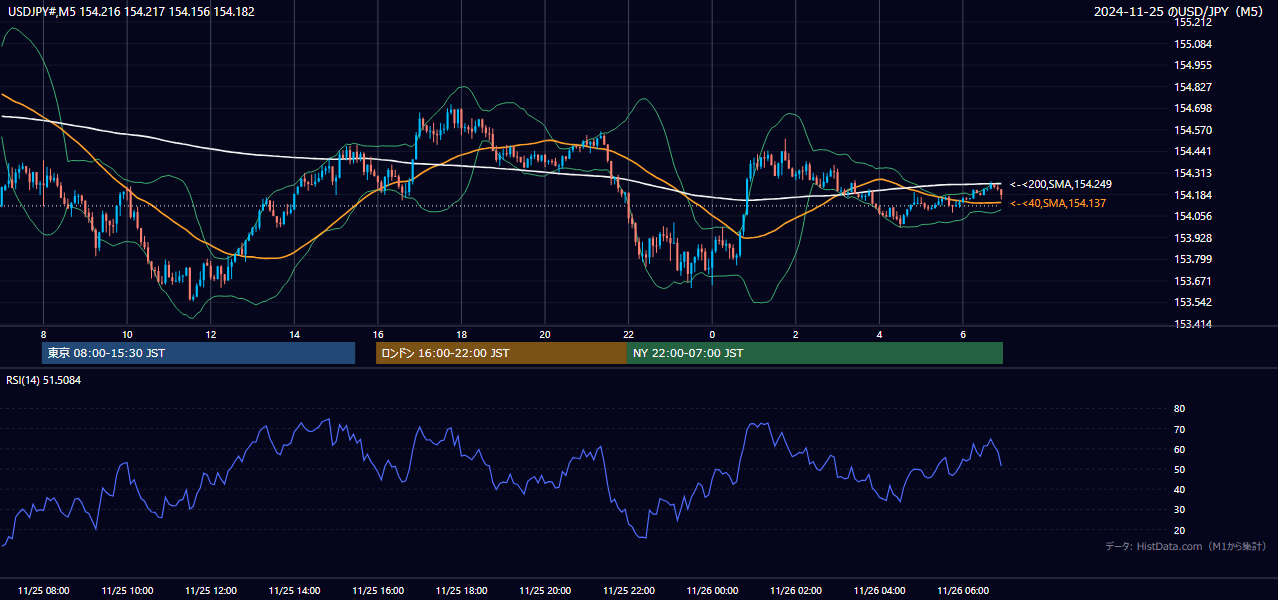The image size is (1278, 600).
Task: Select the NY 22:00-07:00 JST session bar
Action: [x=815, y=353]
